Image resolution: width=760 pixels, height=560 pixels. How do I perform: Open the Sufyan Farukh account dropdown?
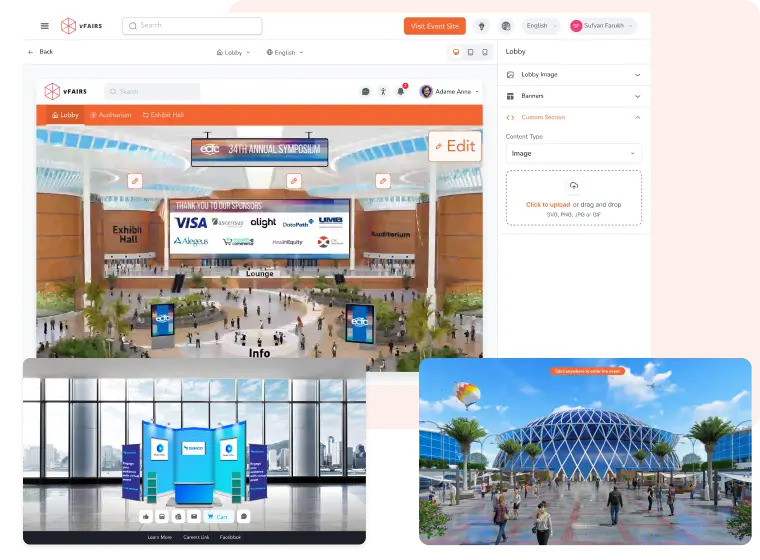(x=603, y=26)
